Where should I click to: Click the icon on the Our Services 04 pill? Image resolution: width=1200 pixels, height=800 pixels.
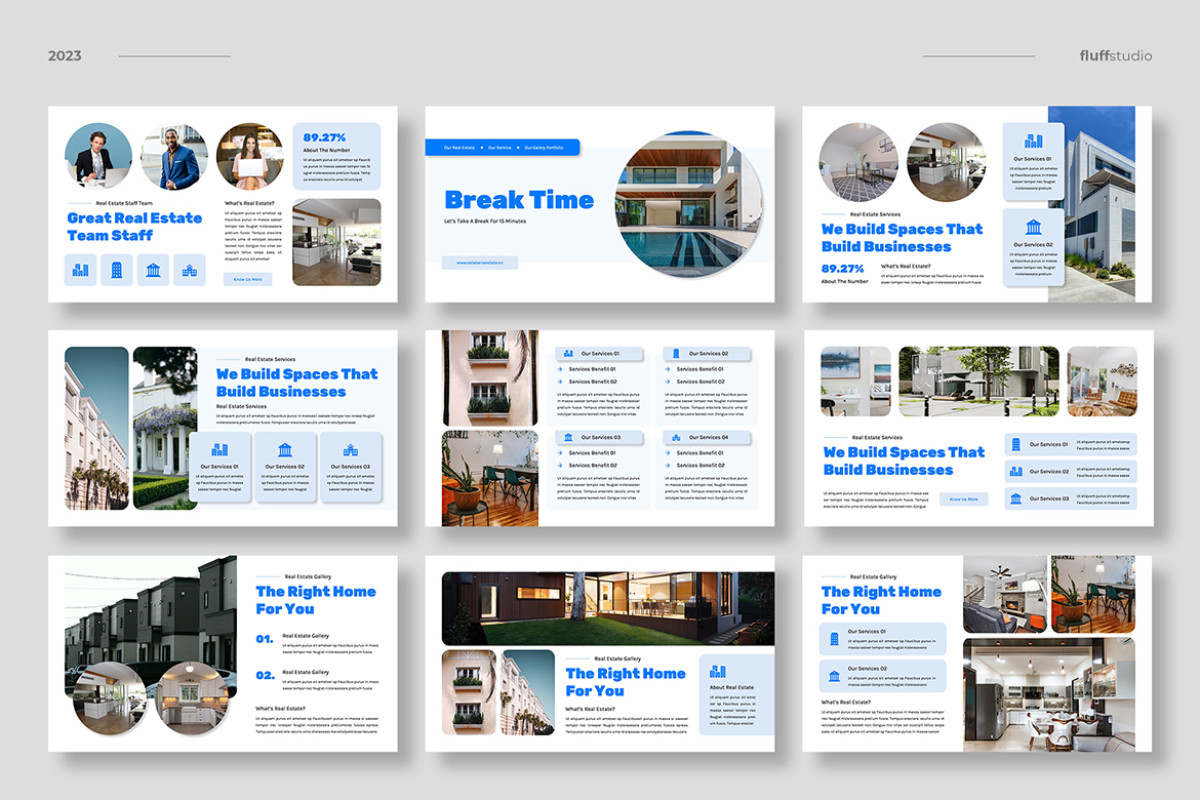pos(676,437)
